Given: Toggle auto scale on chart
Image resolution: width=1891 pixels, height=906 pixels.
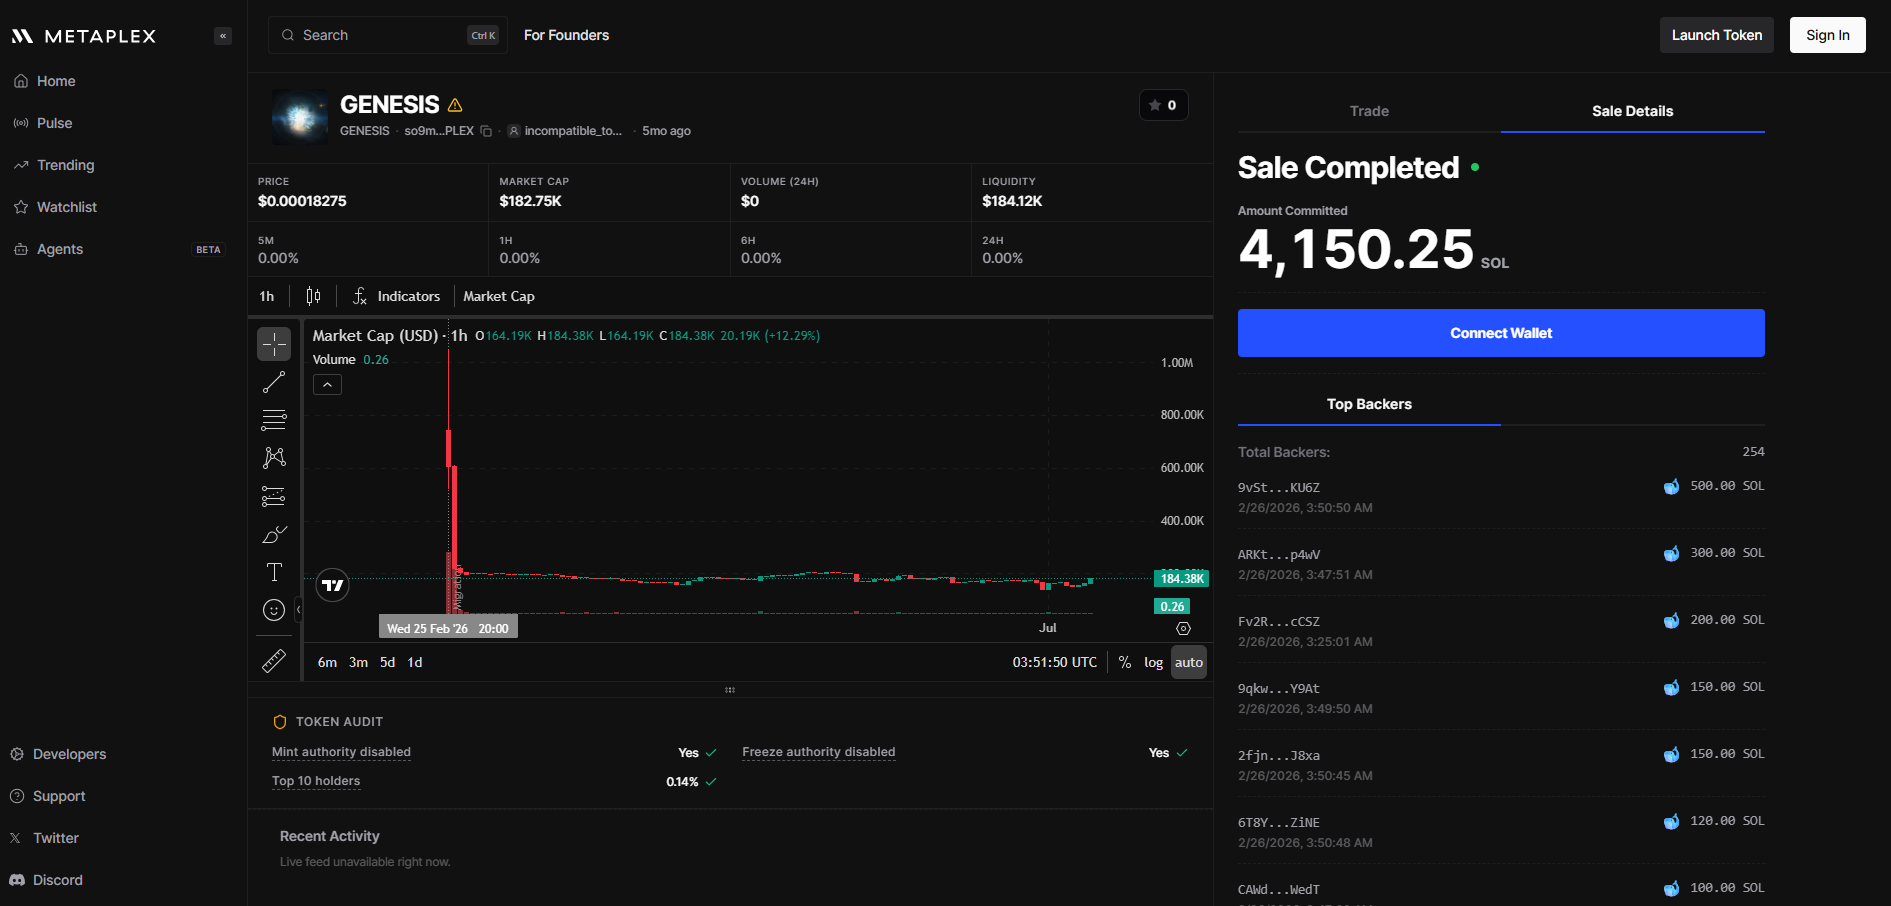Looking at the screenshot, I should [x=1189, y=662].
